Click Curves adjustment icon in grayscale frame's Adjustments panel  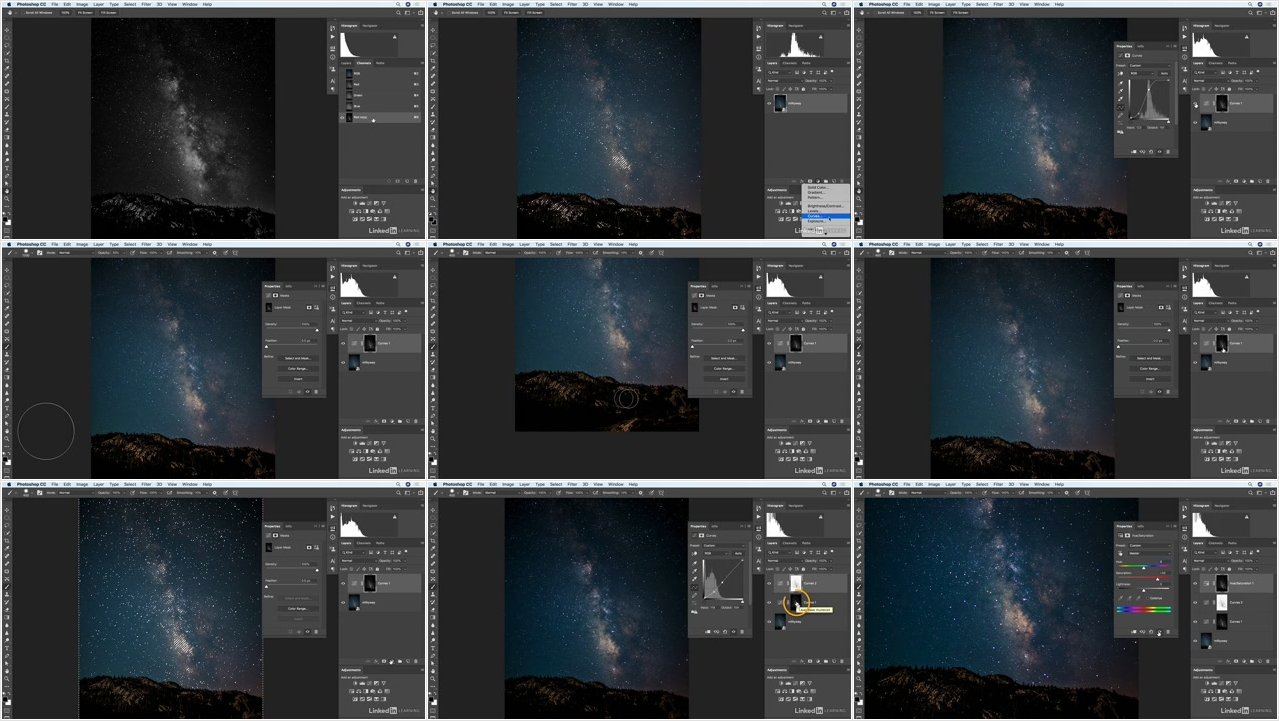pyautogui.click(x=370, y=203)
